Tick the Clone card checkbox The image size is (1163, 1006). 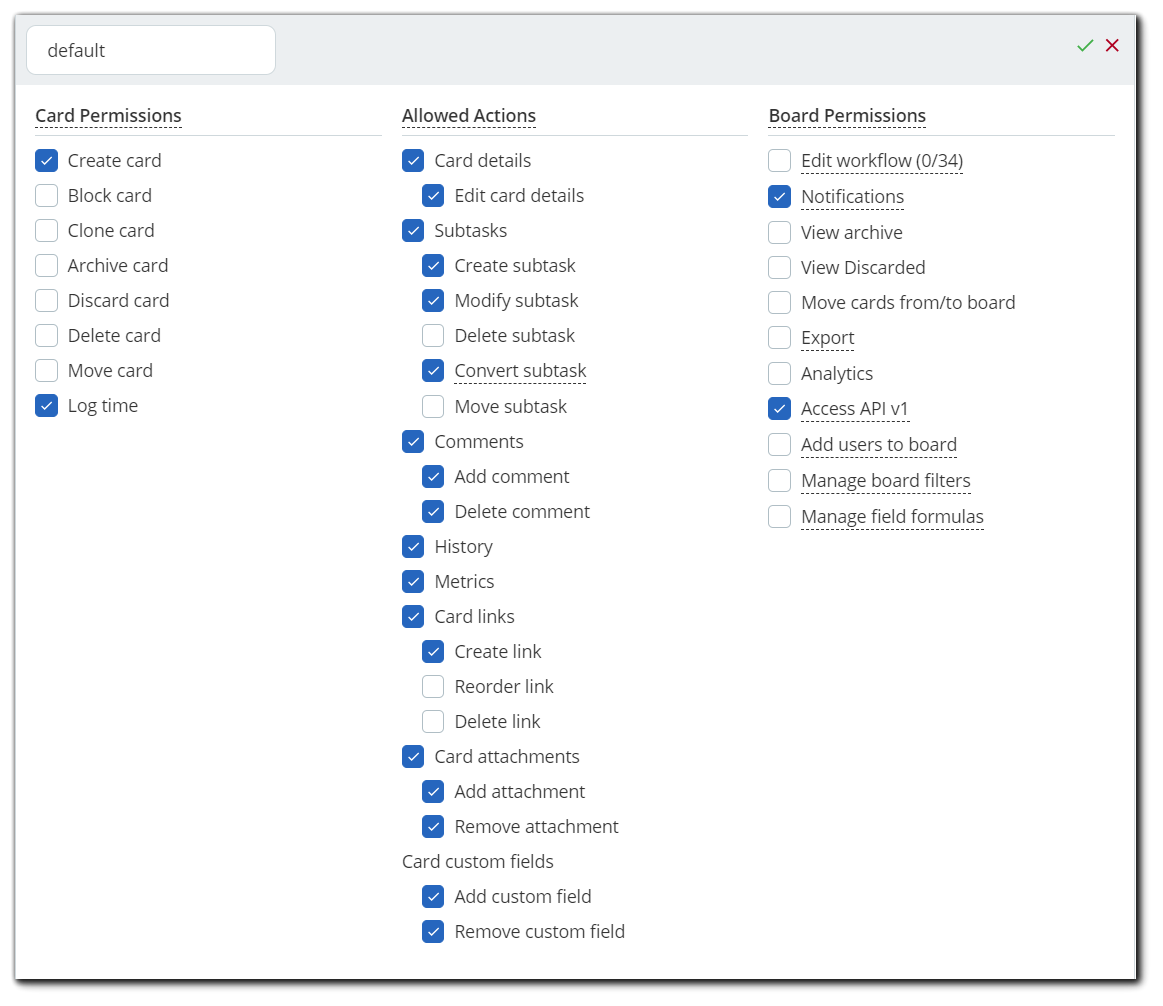[x=47, y=231]
